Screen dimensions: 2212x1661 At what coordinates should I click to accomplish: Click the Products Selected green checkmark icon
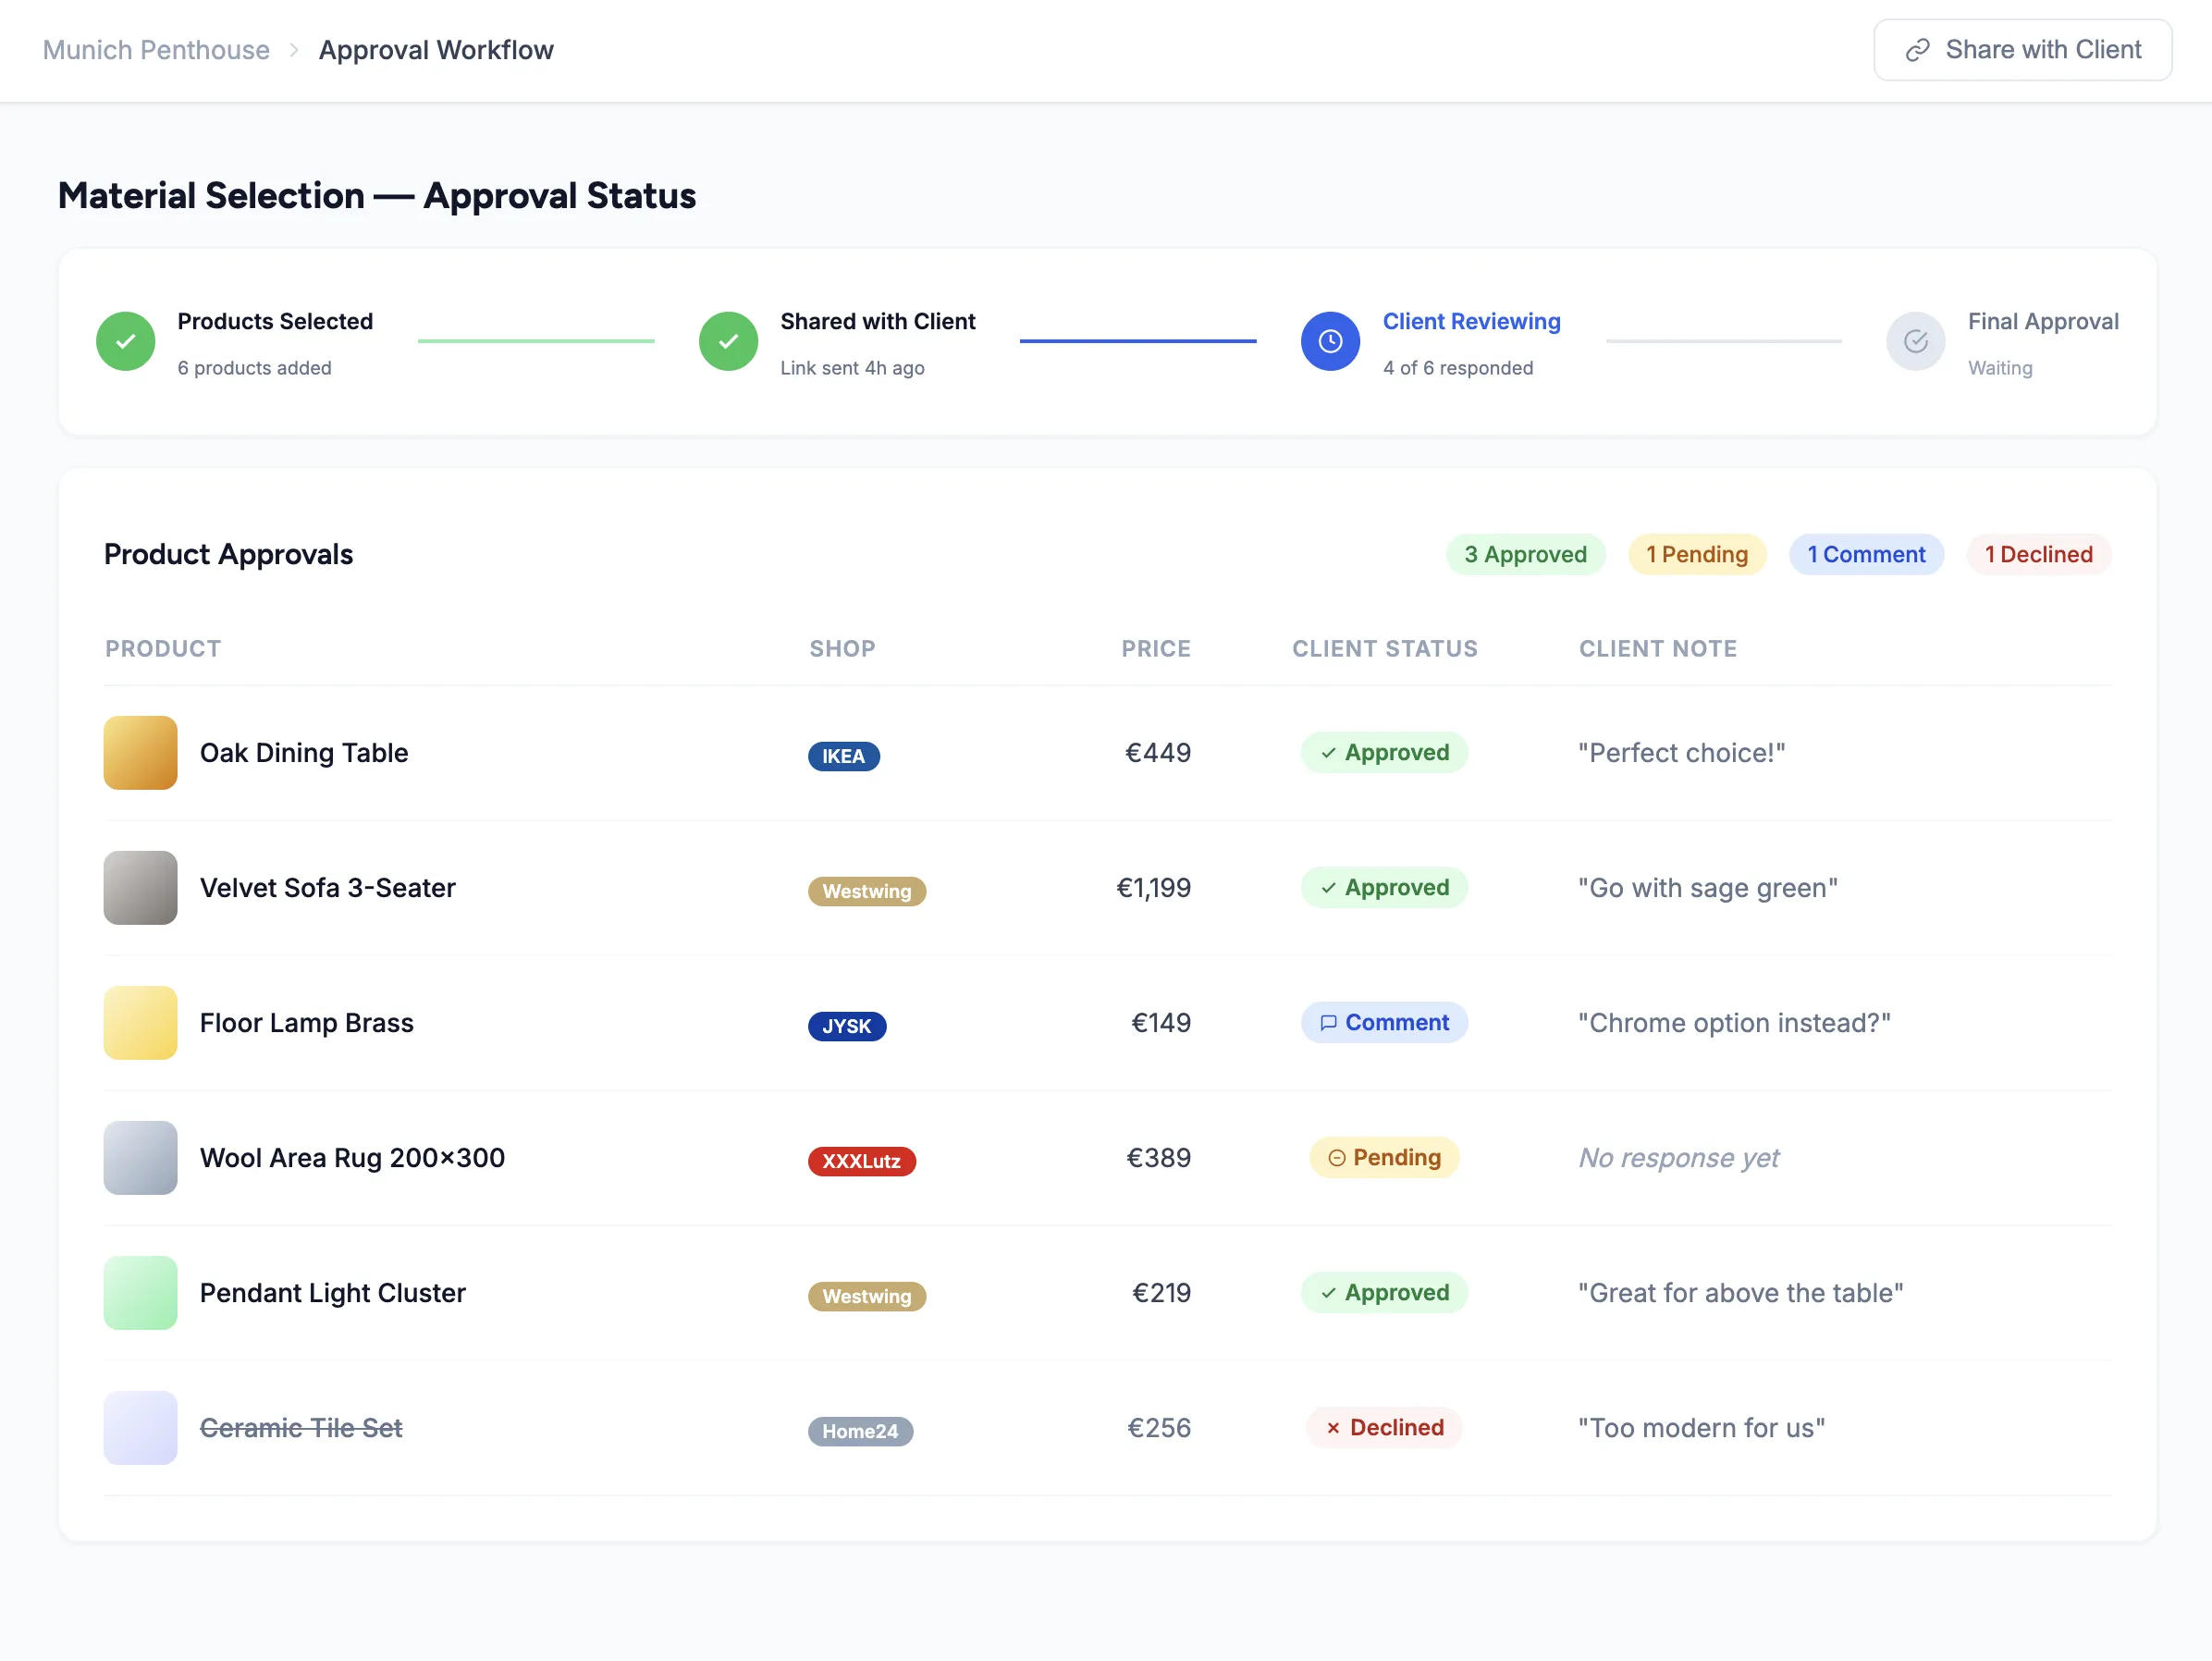(x=125, y=341)
